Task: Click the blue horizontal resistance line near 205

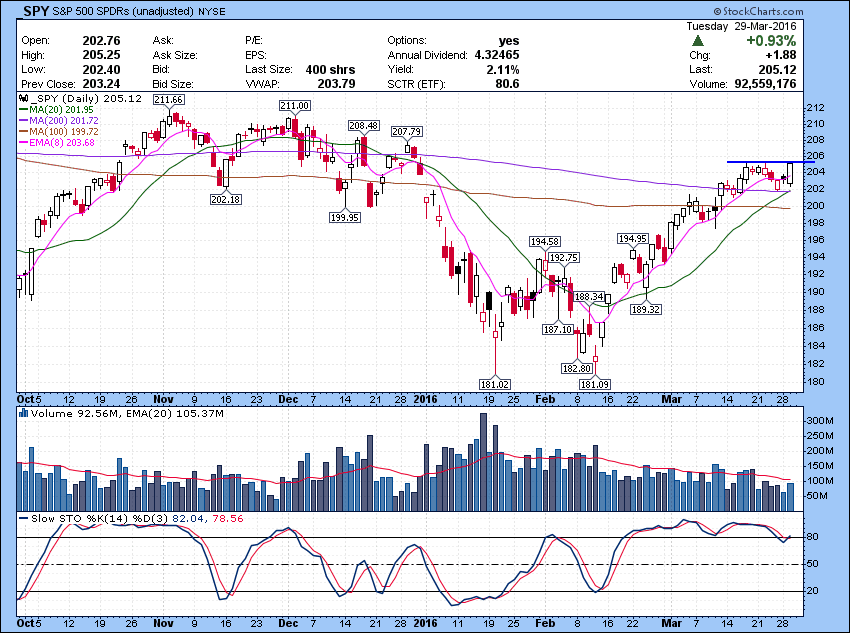Action: coord(770,162)
